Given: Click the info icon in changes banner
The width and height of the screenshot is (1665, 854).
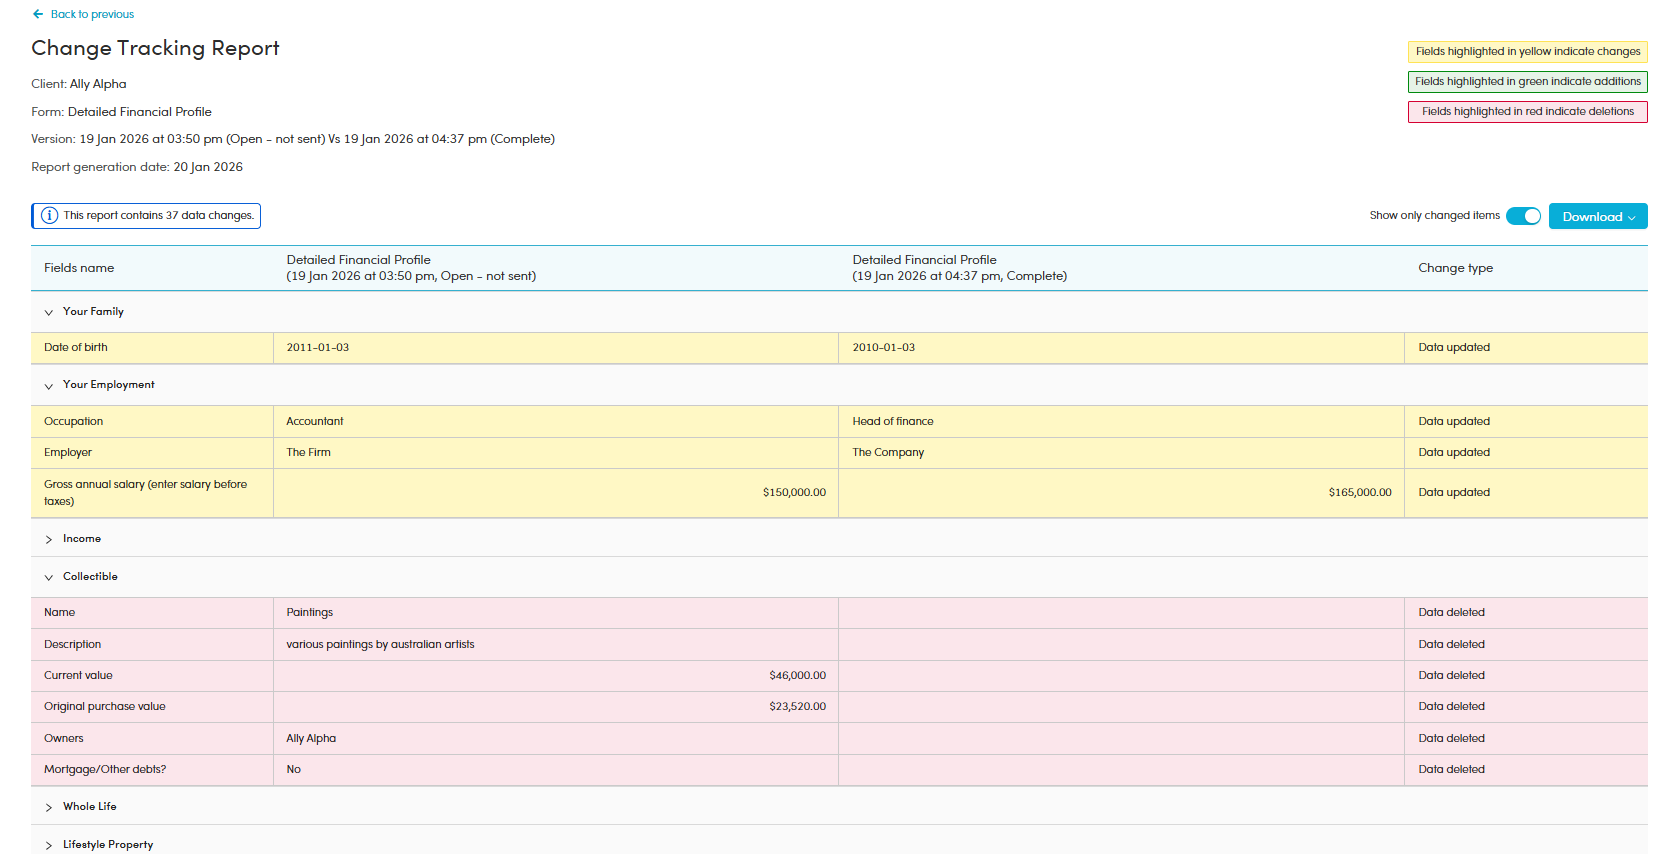Looking at the screenshot, I should pos(49,216).
